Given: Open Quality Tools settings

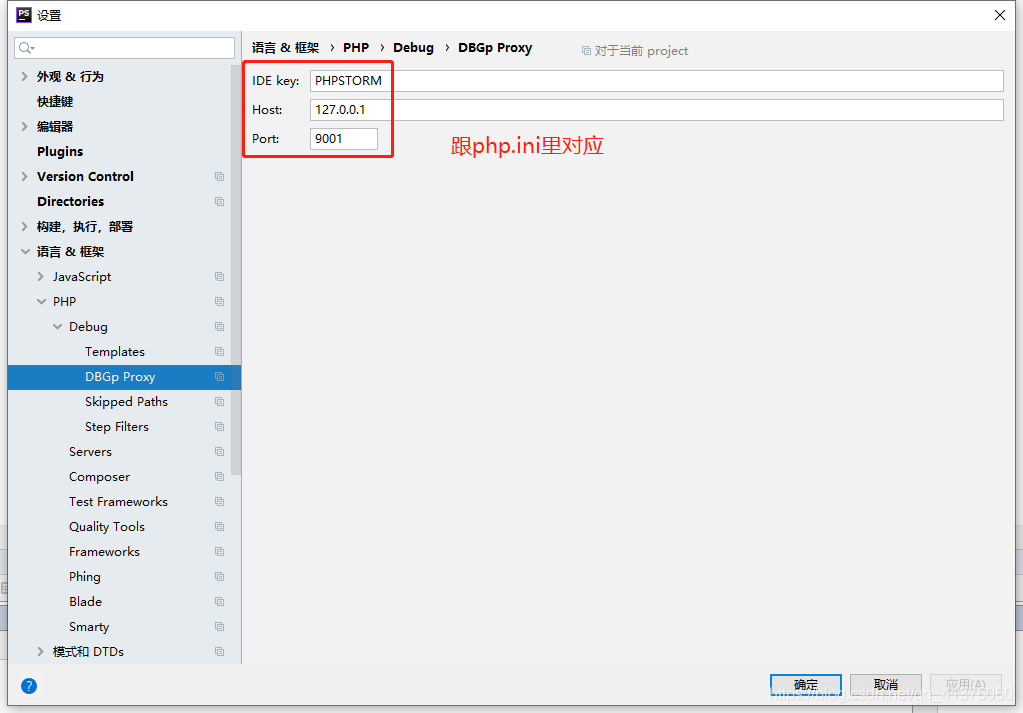Looking at the screenshot, I should (x=107, y=526).
